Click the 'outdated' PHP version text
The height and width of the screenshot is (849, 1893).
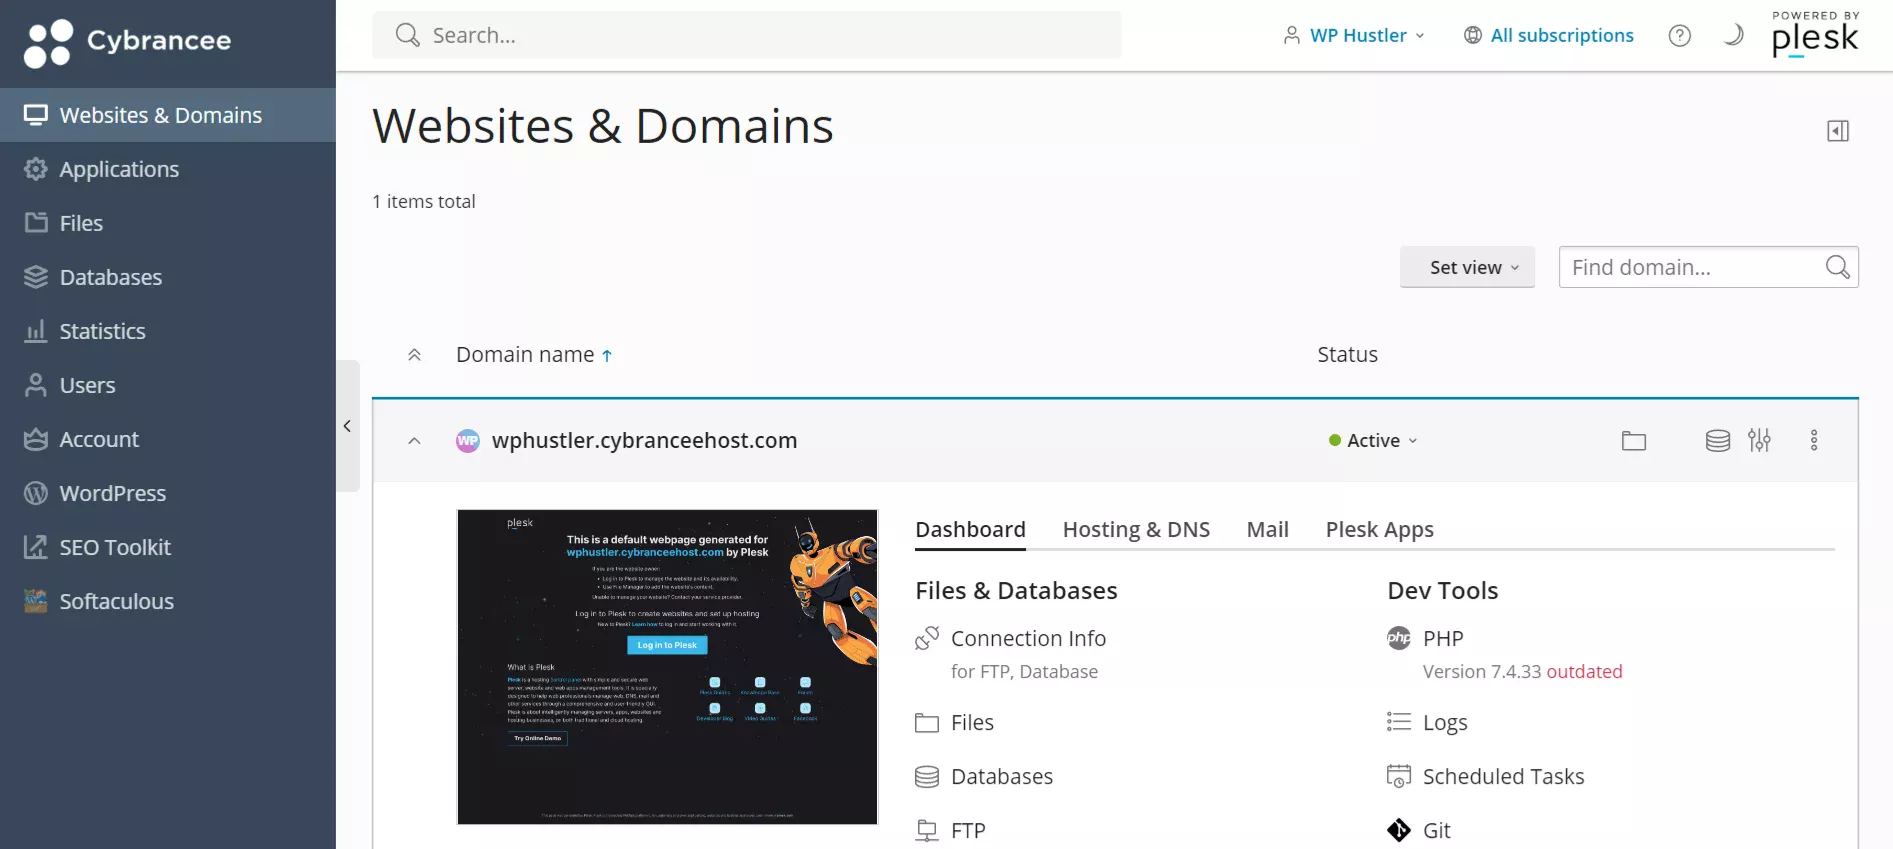[x=1584, y=672]
